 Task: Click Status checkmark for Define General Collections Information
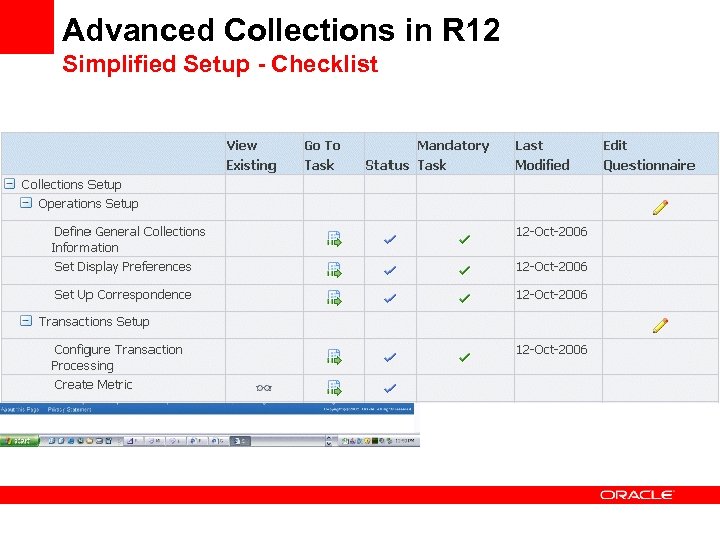coord(390,239)
